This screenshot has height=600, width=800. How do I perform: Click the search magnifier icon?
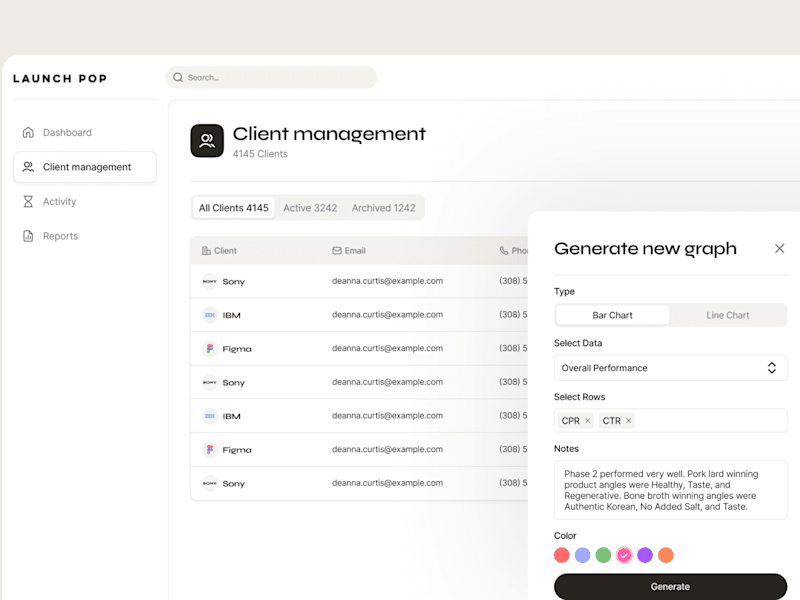point(178,78)
